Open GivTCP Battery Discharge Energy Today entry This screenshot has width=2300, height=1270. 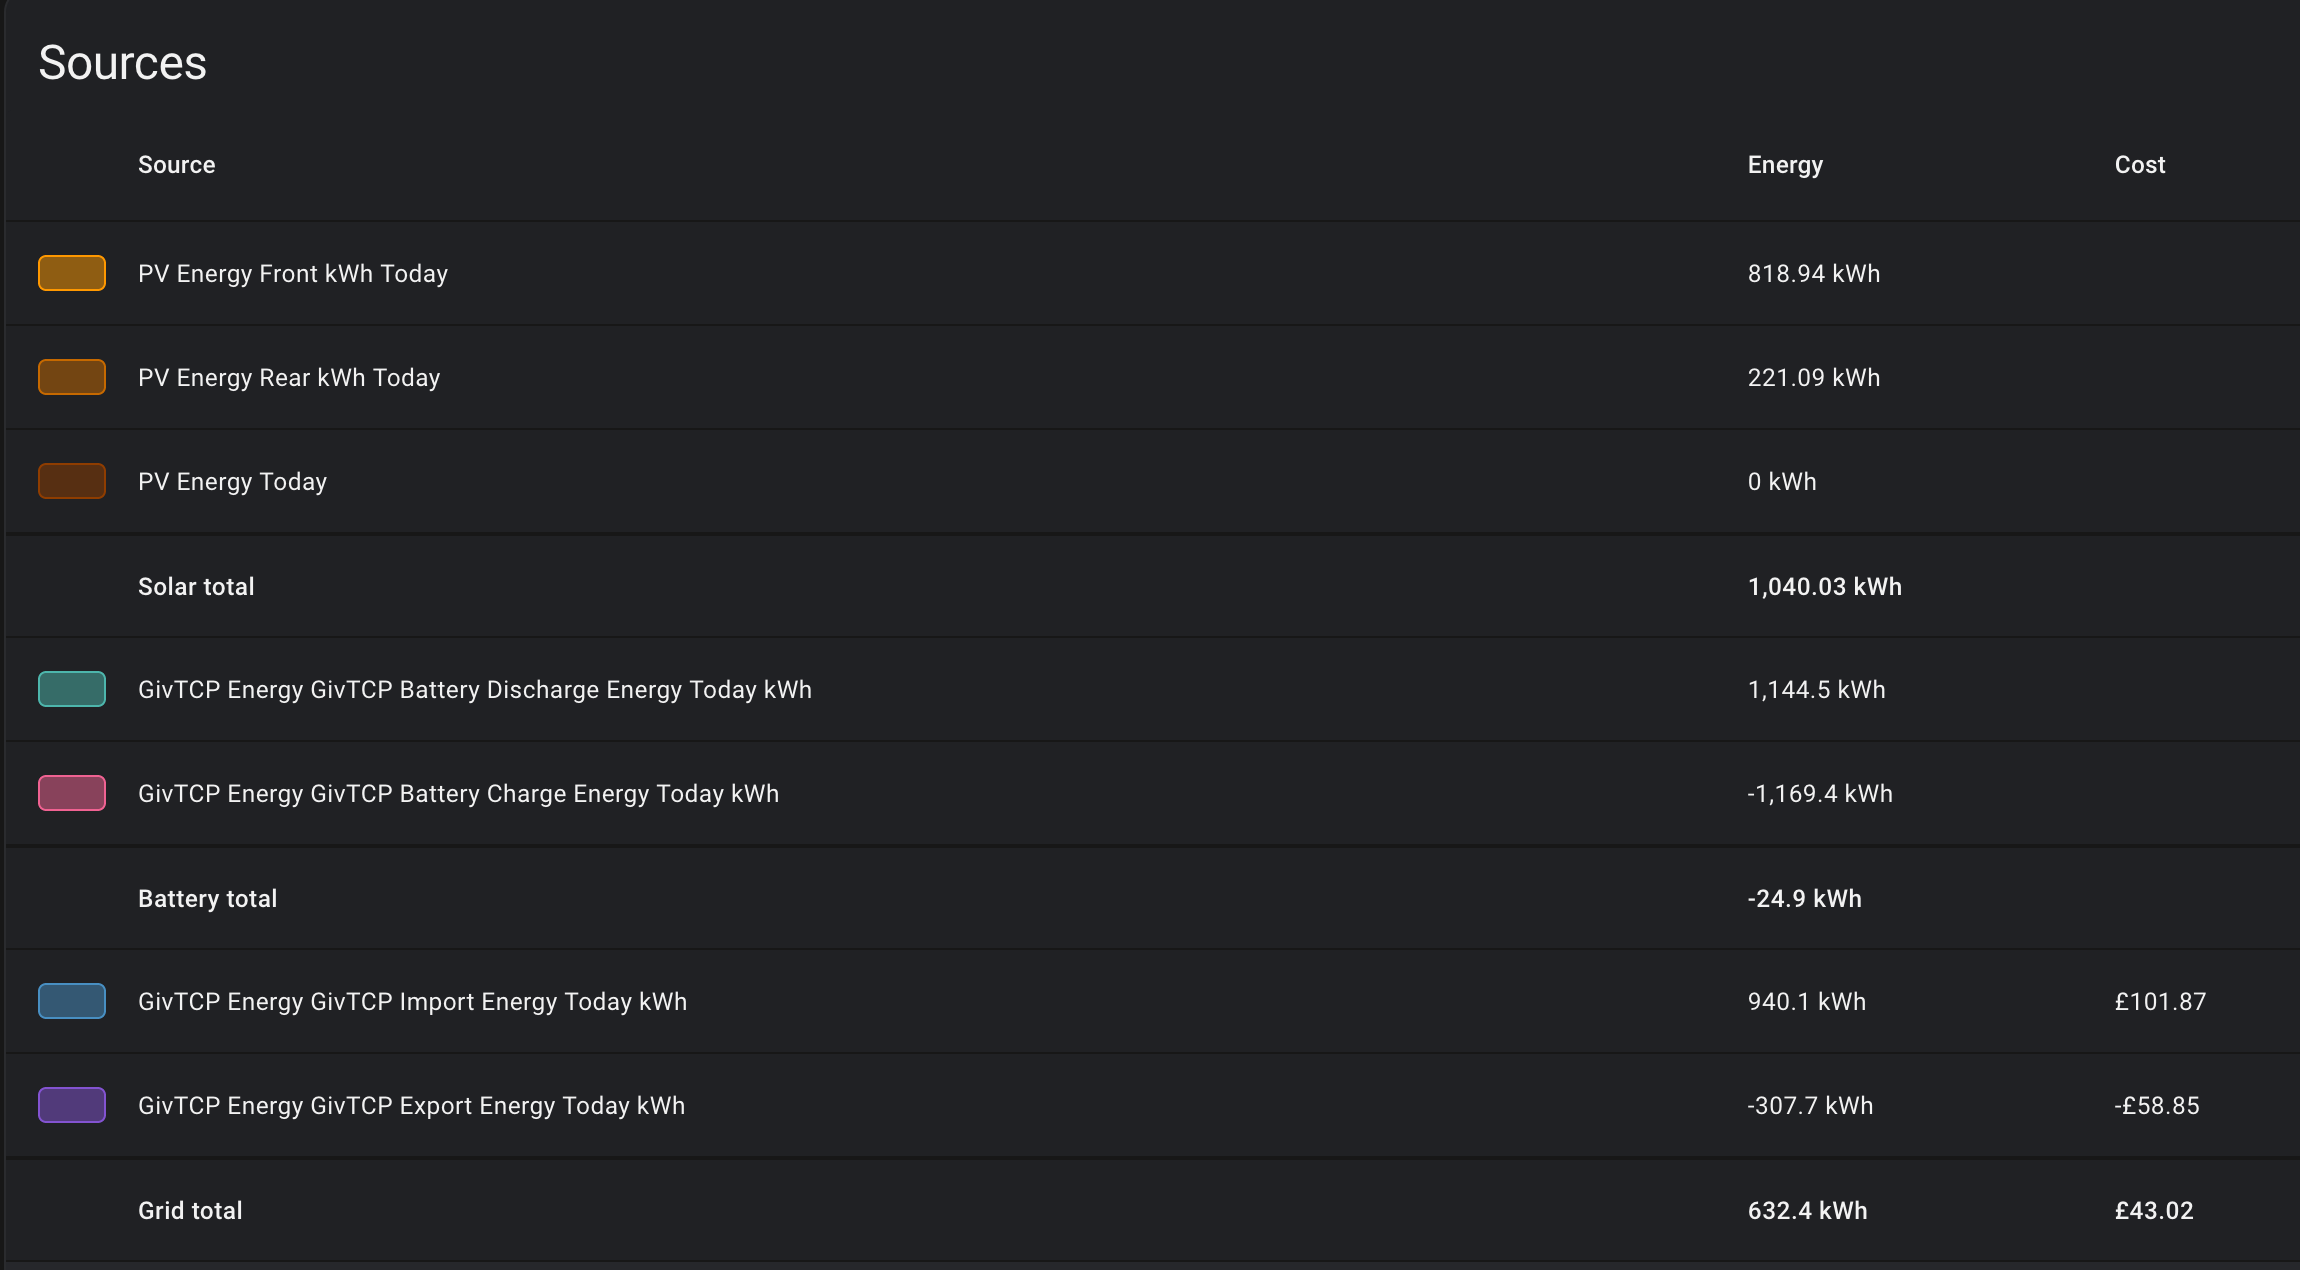[x=1152, y=689]
